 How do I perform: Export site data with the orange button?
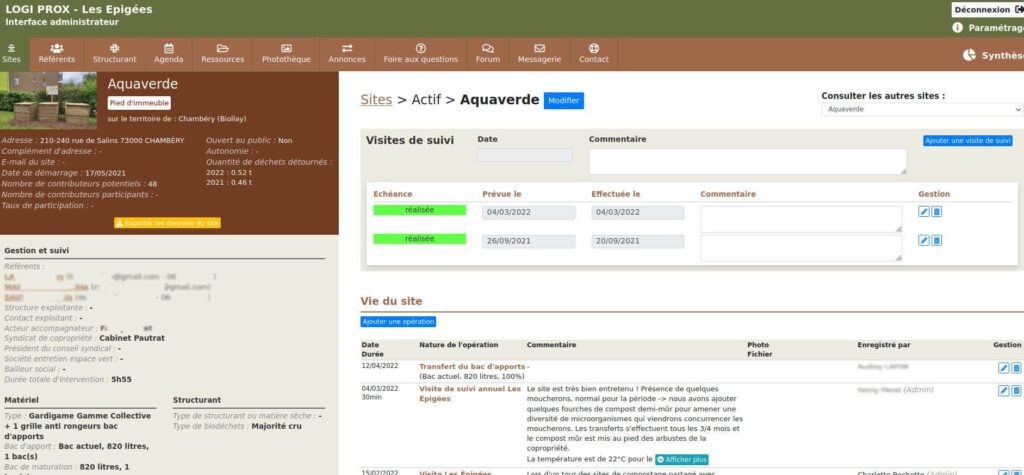click(x=167, y=223)
